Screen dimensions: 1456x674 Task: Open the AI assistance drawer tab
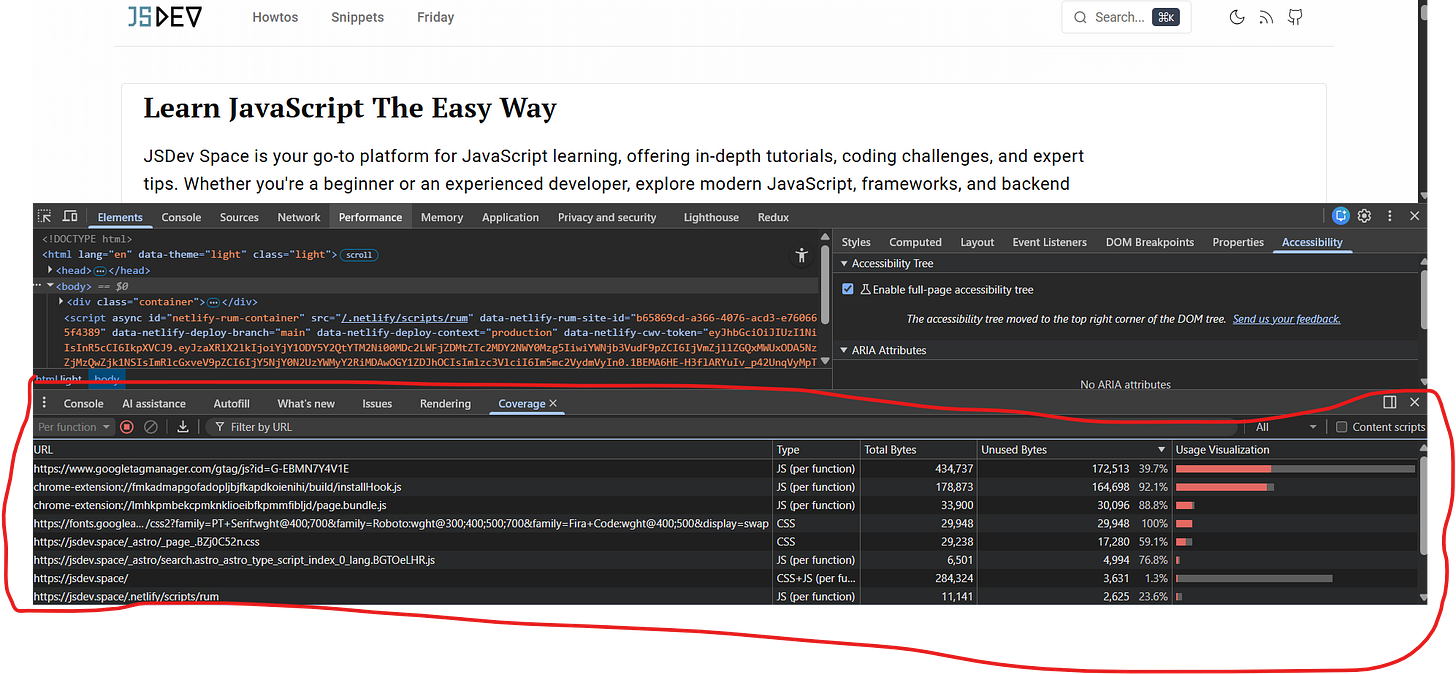click(154, 404)
